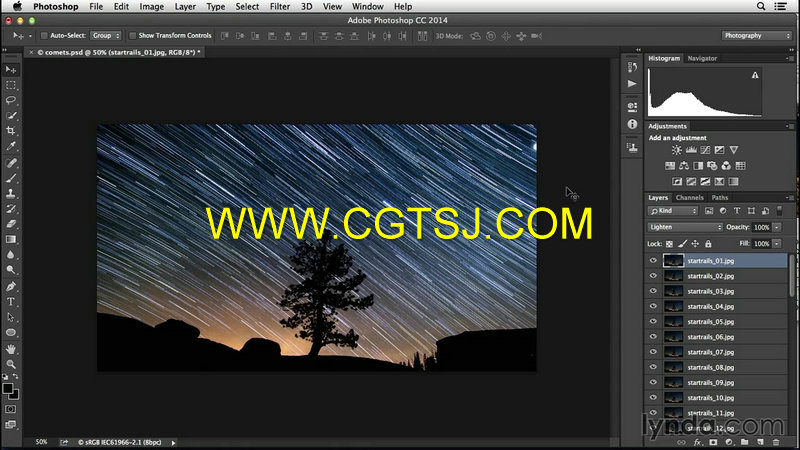The height and width of the screenshot is (450, 800).
Task: Open the layer filter Kind dropdown
Action: [x=673, y=211]
